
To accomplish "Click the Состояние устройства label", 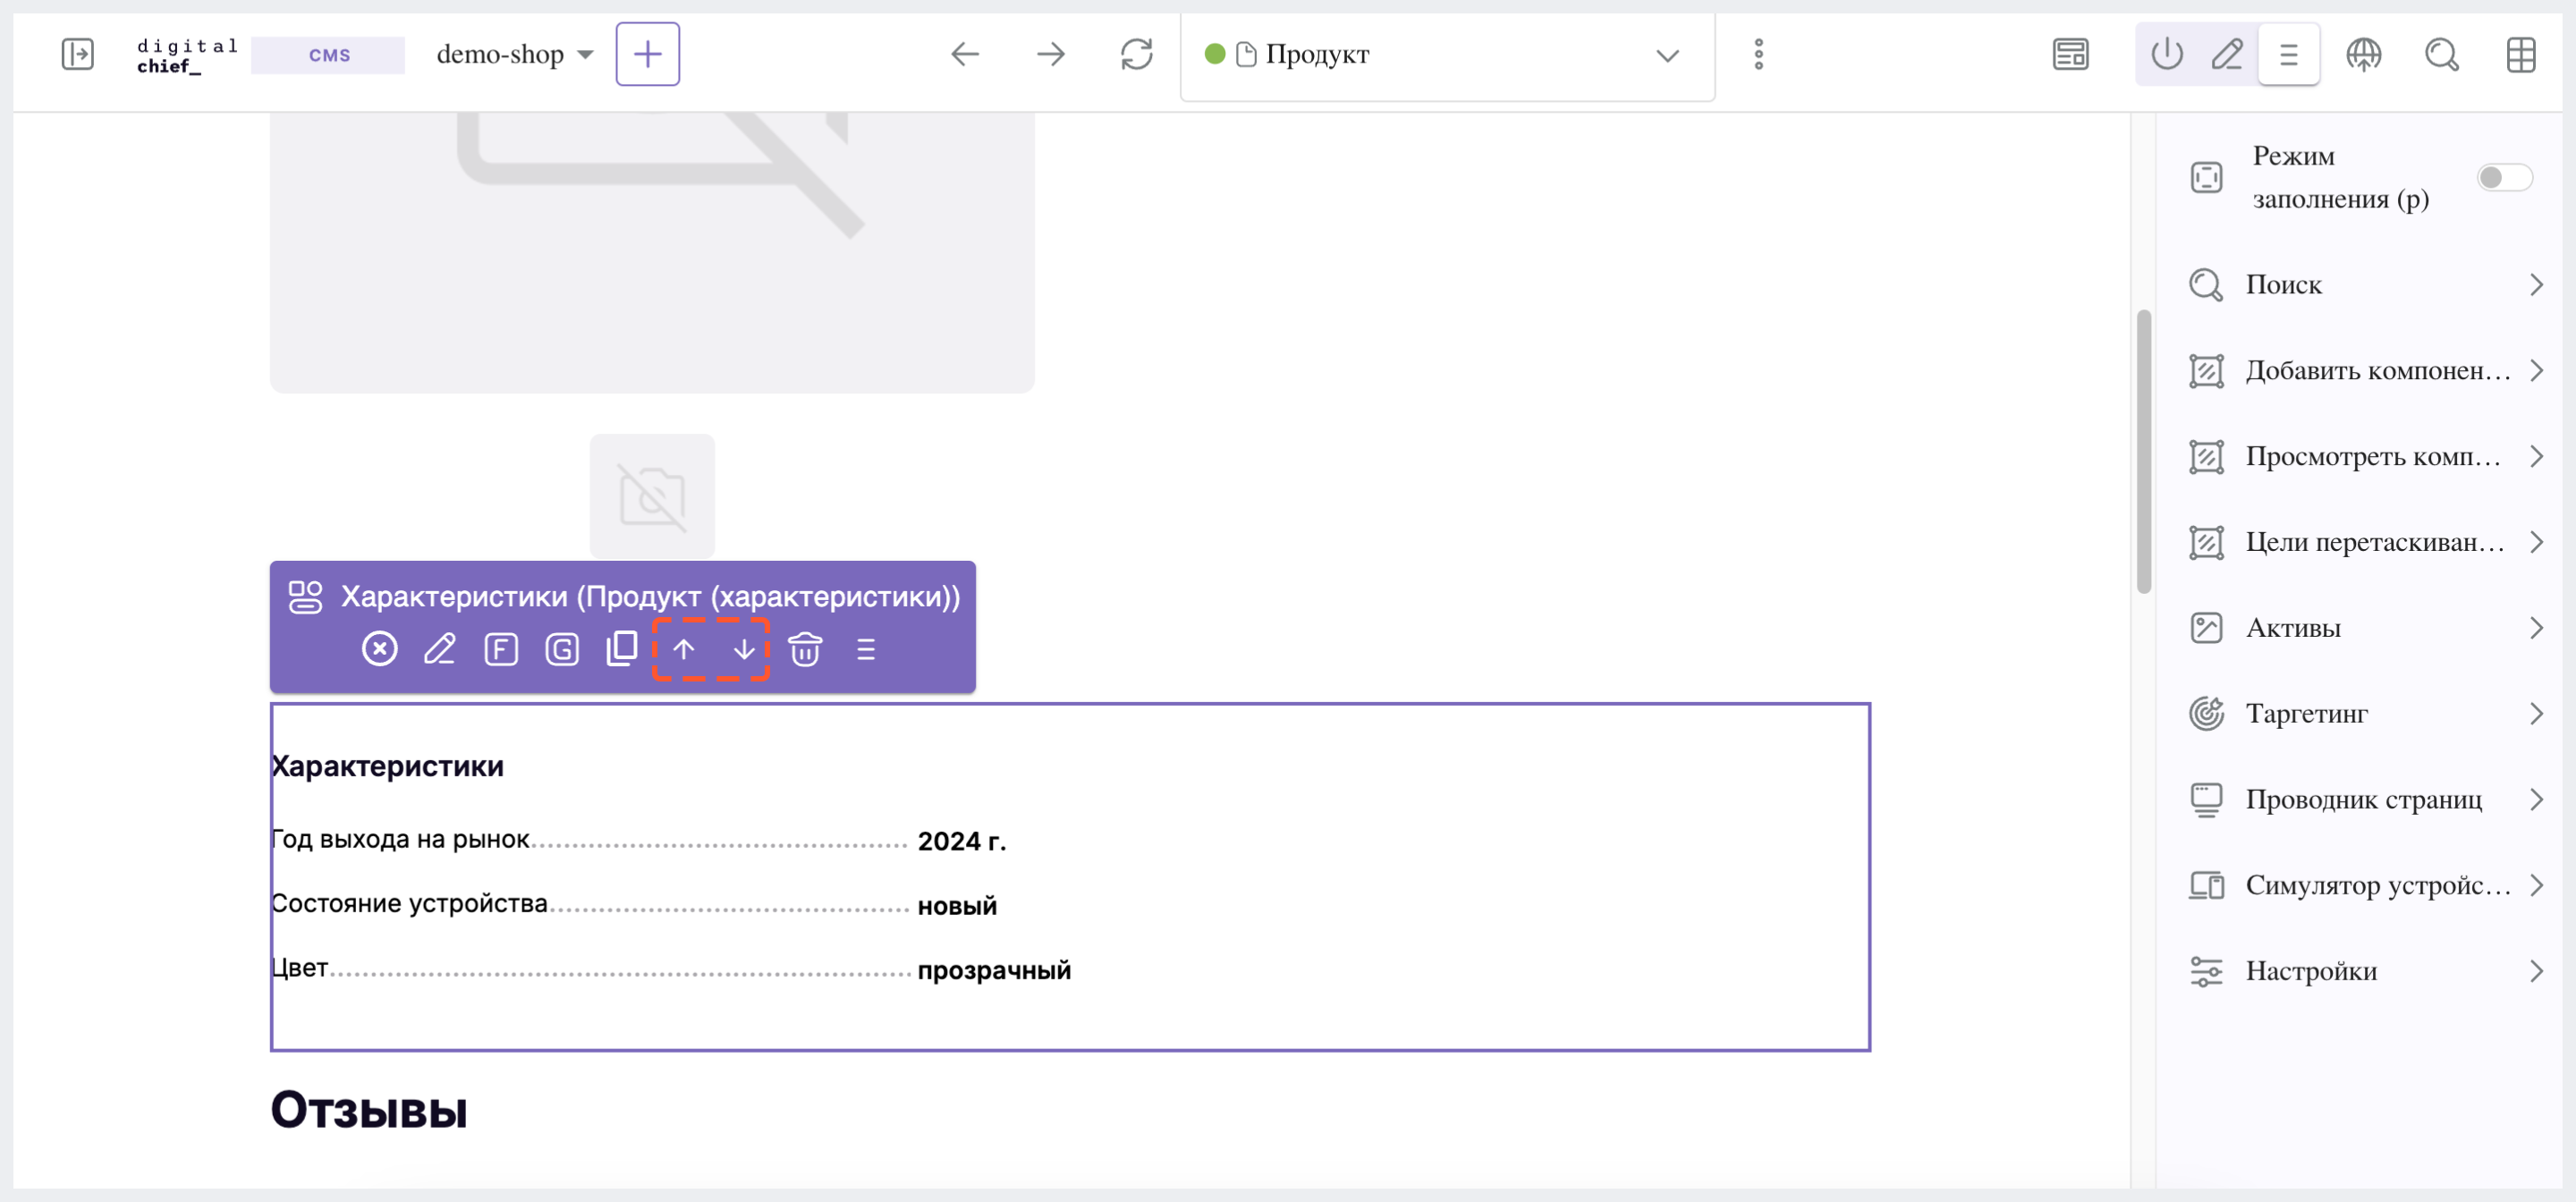I will tap(410, 904).
